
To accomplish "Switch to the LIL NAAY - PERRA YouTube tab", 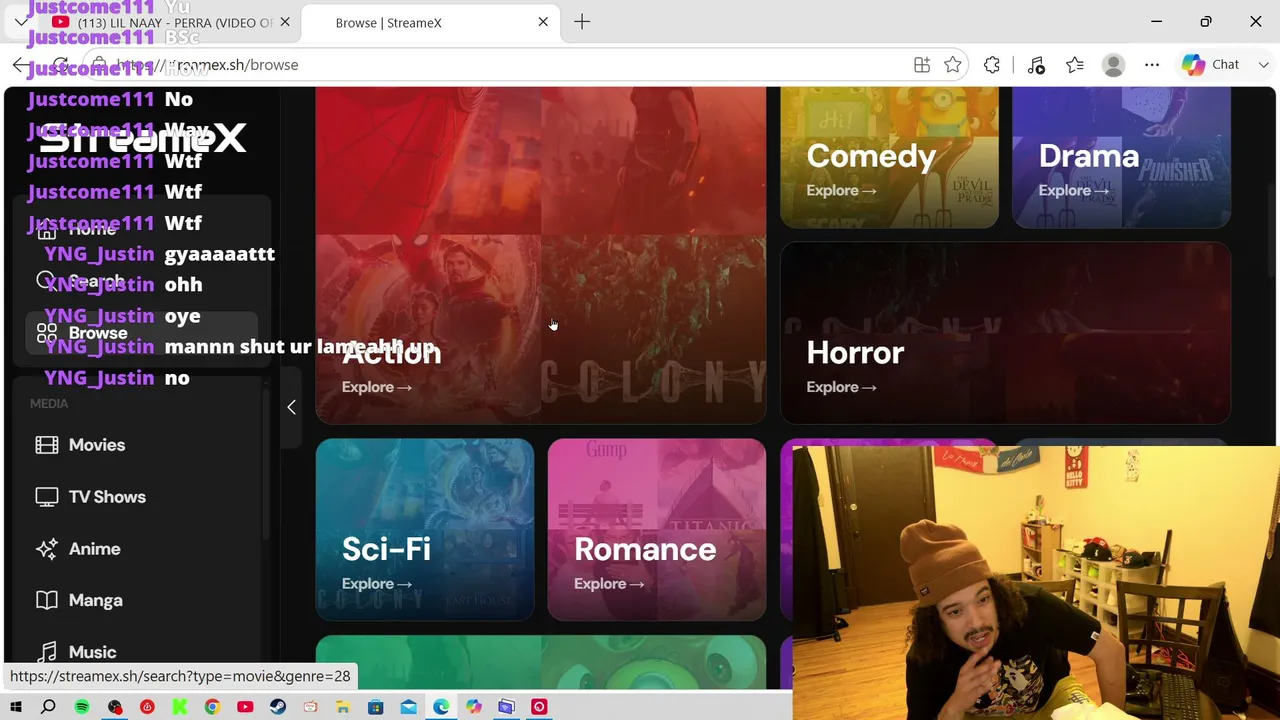I will [x=172, y=22].
